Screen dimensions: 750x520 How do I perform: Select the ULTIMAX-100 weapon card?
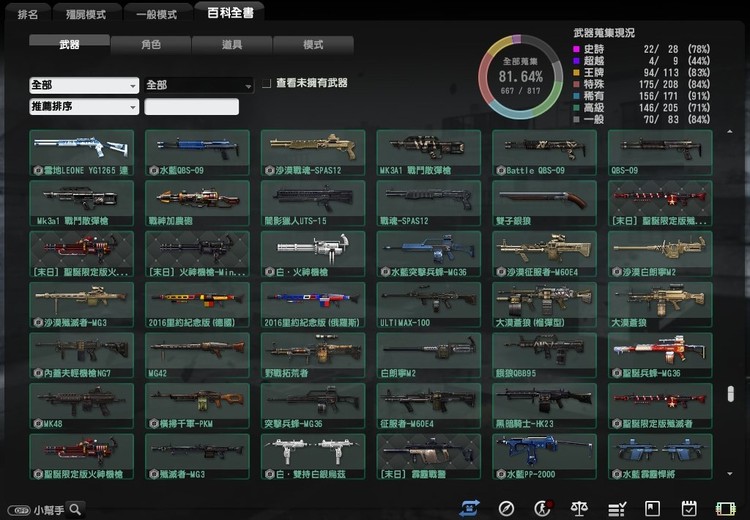[x=429, y=305]
